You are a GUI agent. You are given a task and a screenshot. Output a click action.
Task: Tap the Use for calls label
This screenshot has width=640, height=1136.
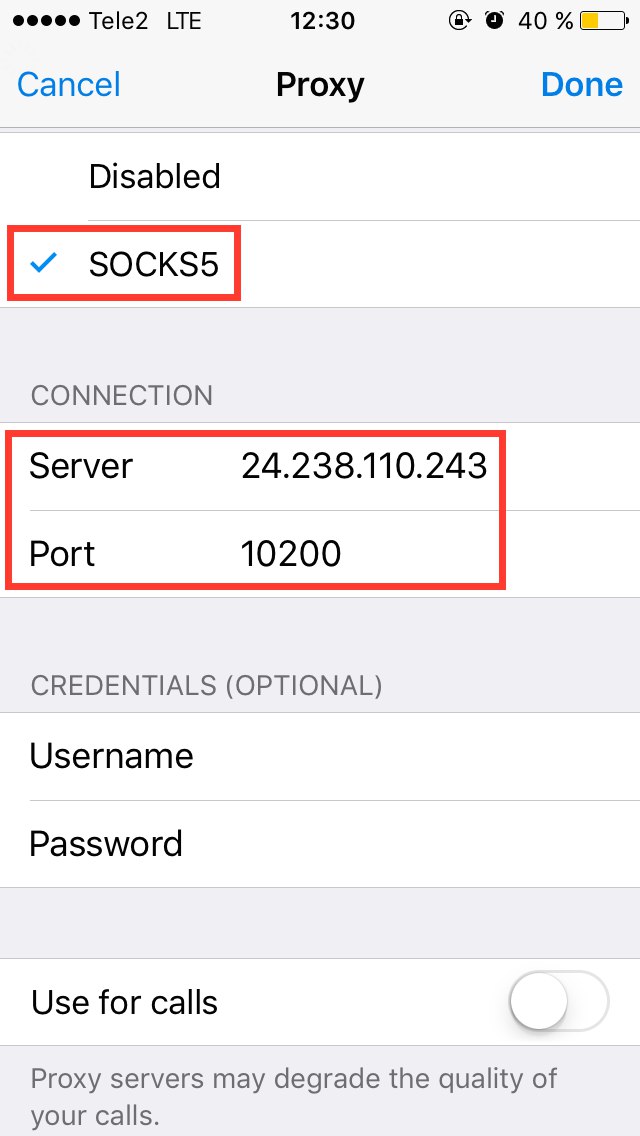point(125,1002)
